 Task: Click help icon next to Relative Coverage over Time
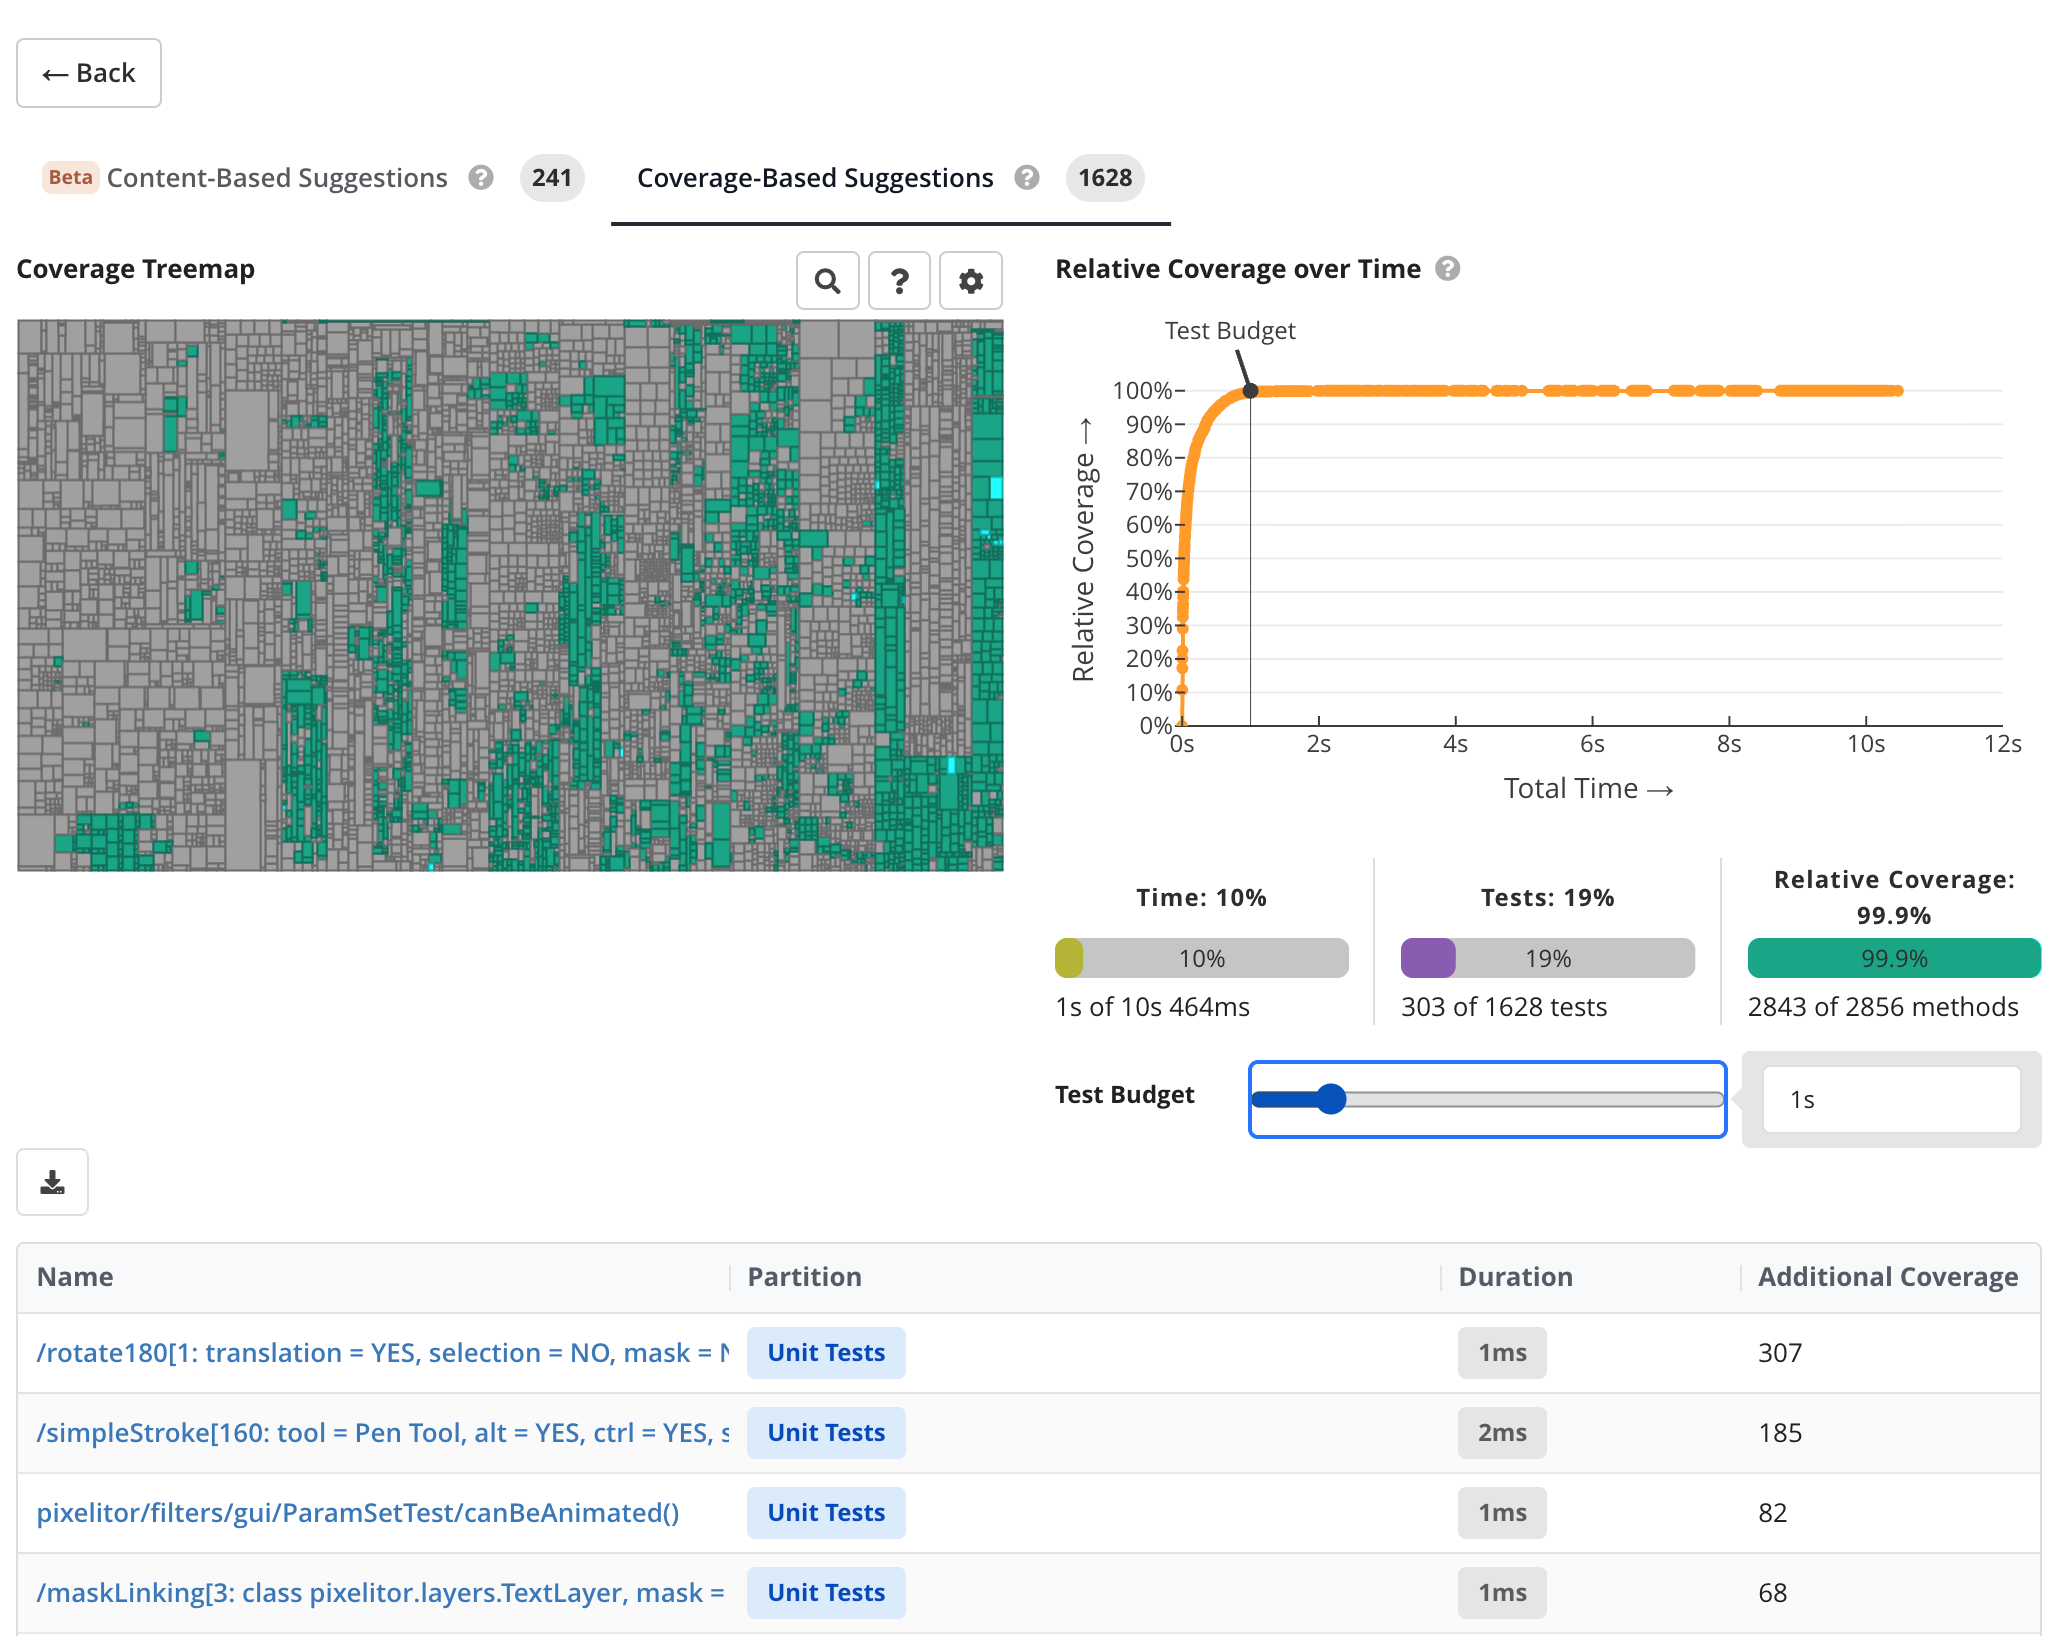pyautogui.click(x=1448, y=269)
